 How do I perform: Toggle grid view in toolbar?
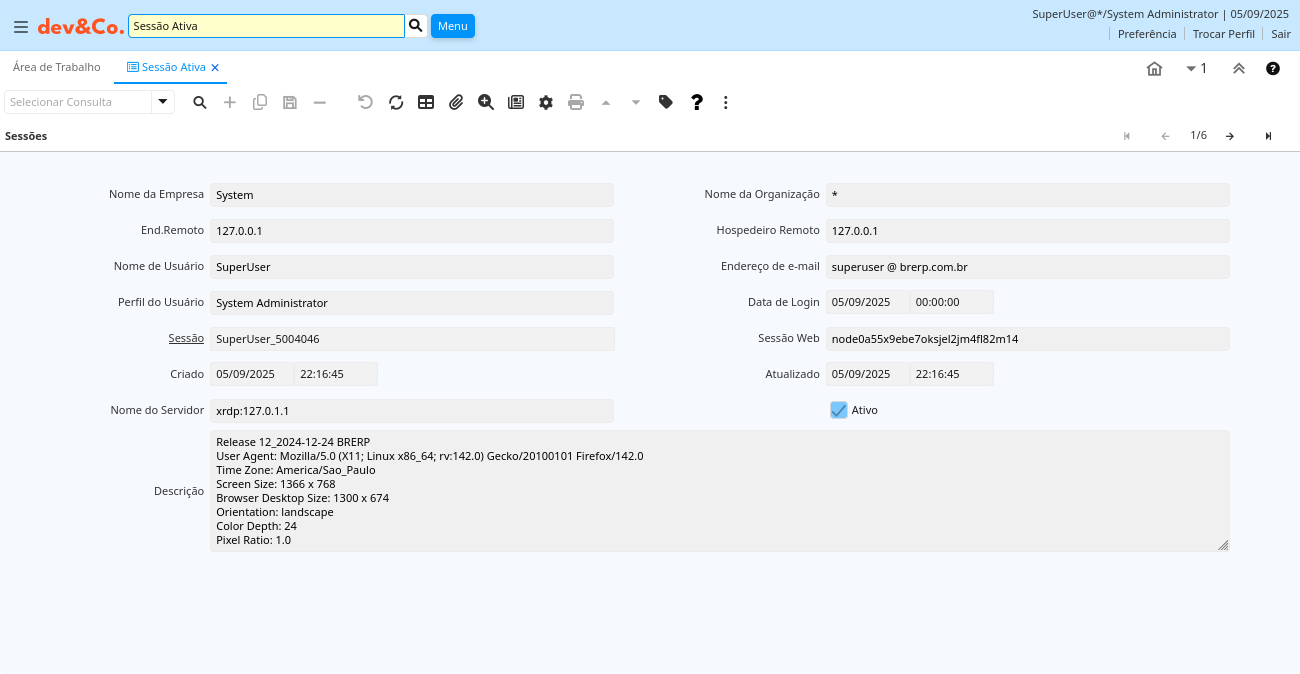pyautogui.click(x=426, y=102)
